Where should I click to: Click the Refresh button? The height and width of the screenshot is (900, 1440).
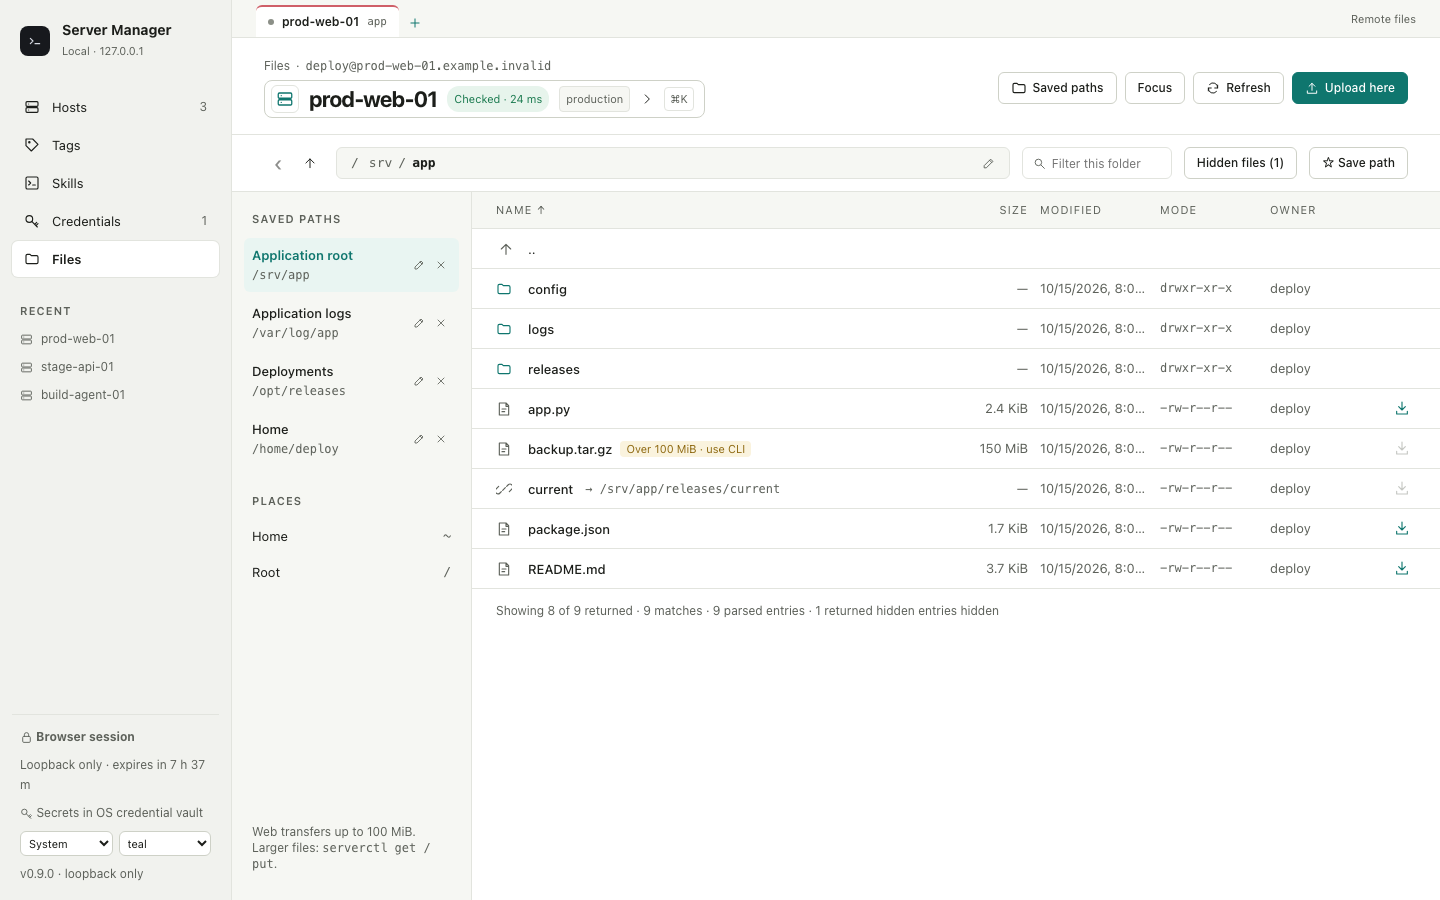pos(1238,88)
